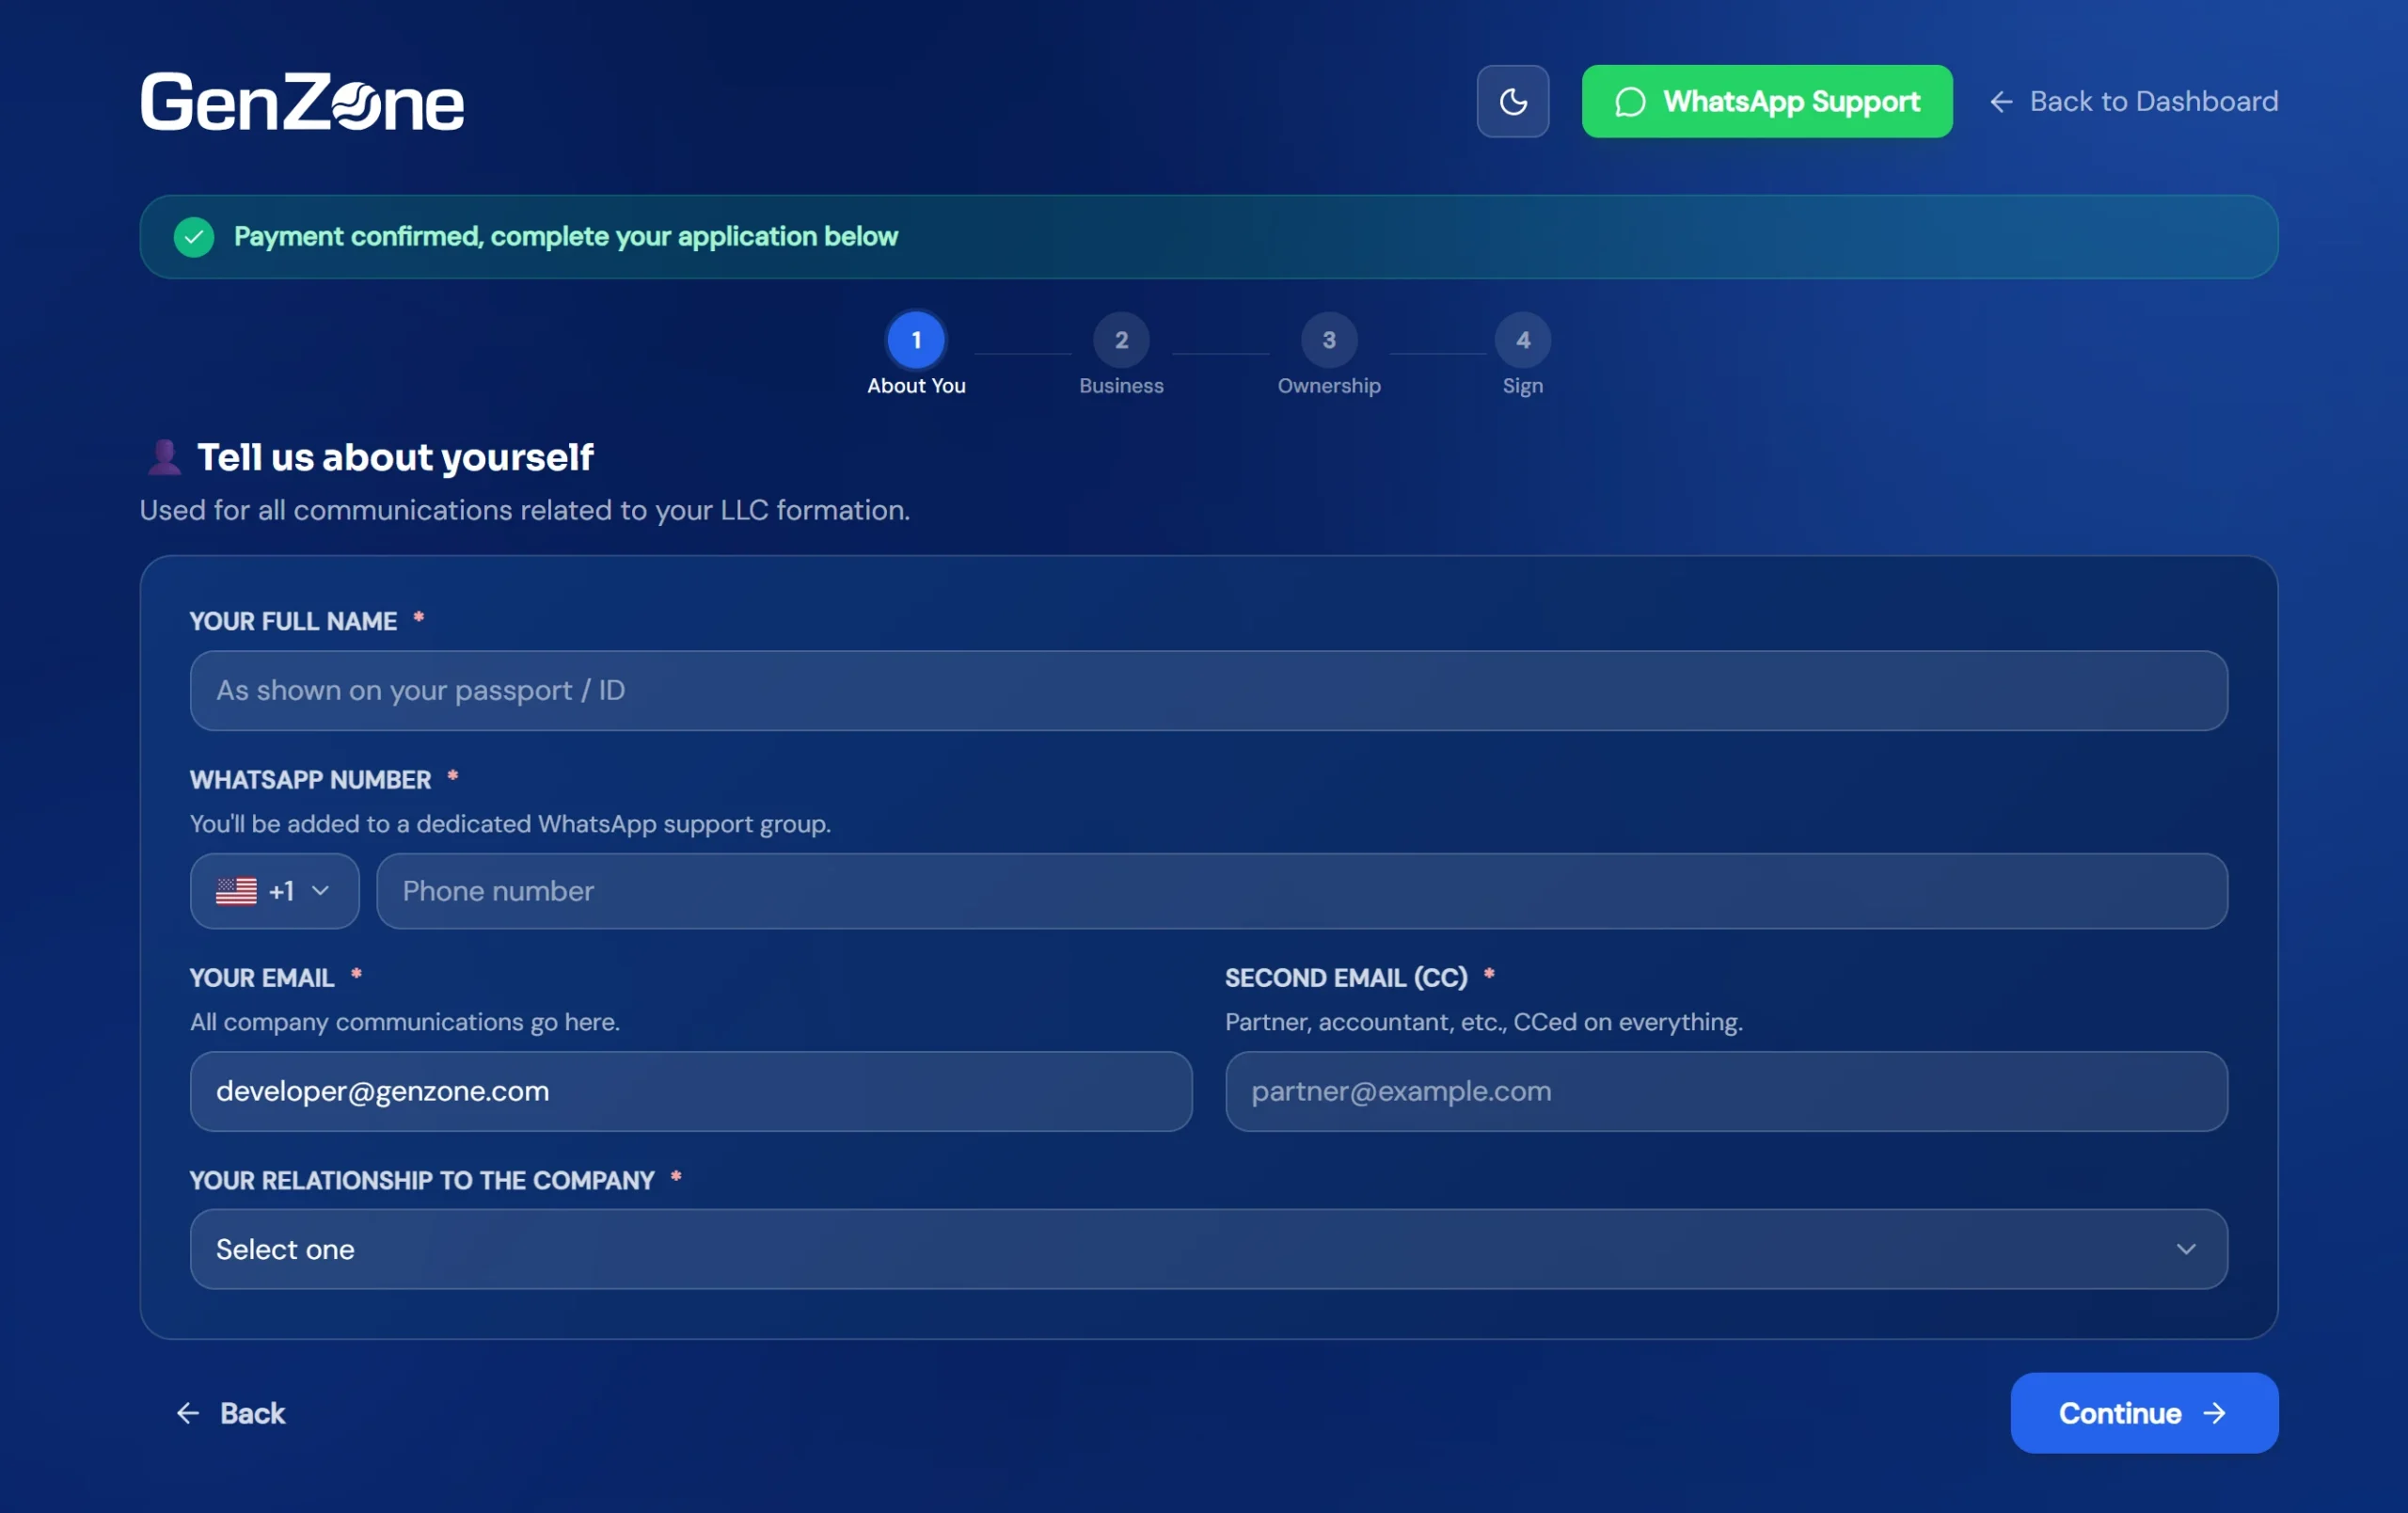Viewport: 2408px width, 1513px height.
Task: Click the GenZone logo
Action: 301,101
